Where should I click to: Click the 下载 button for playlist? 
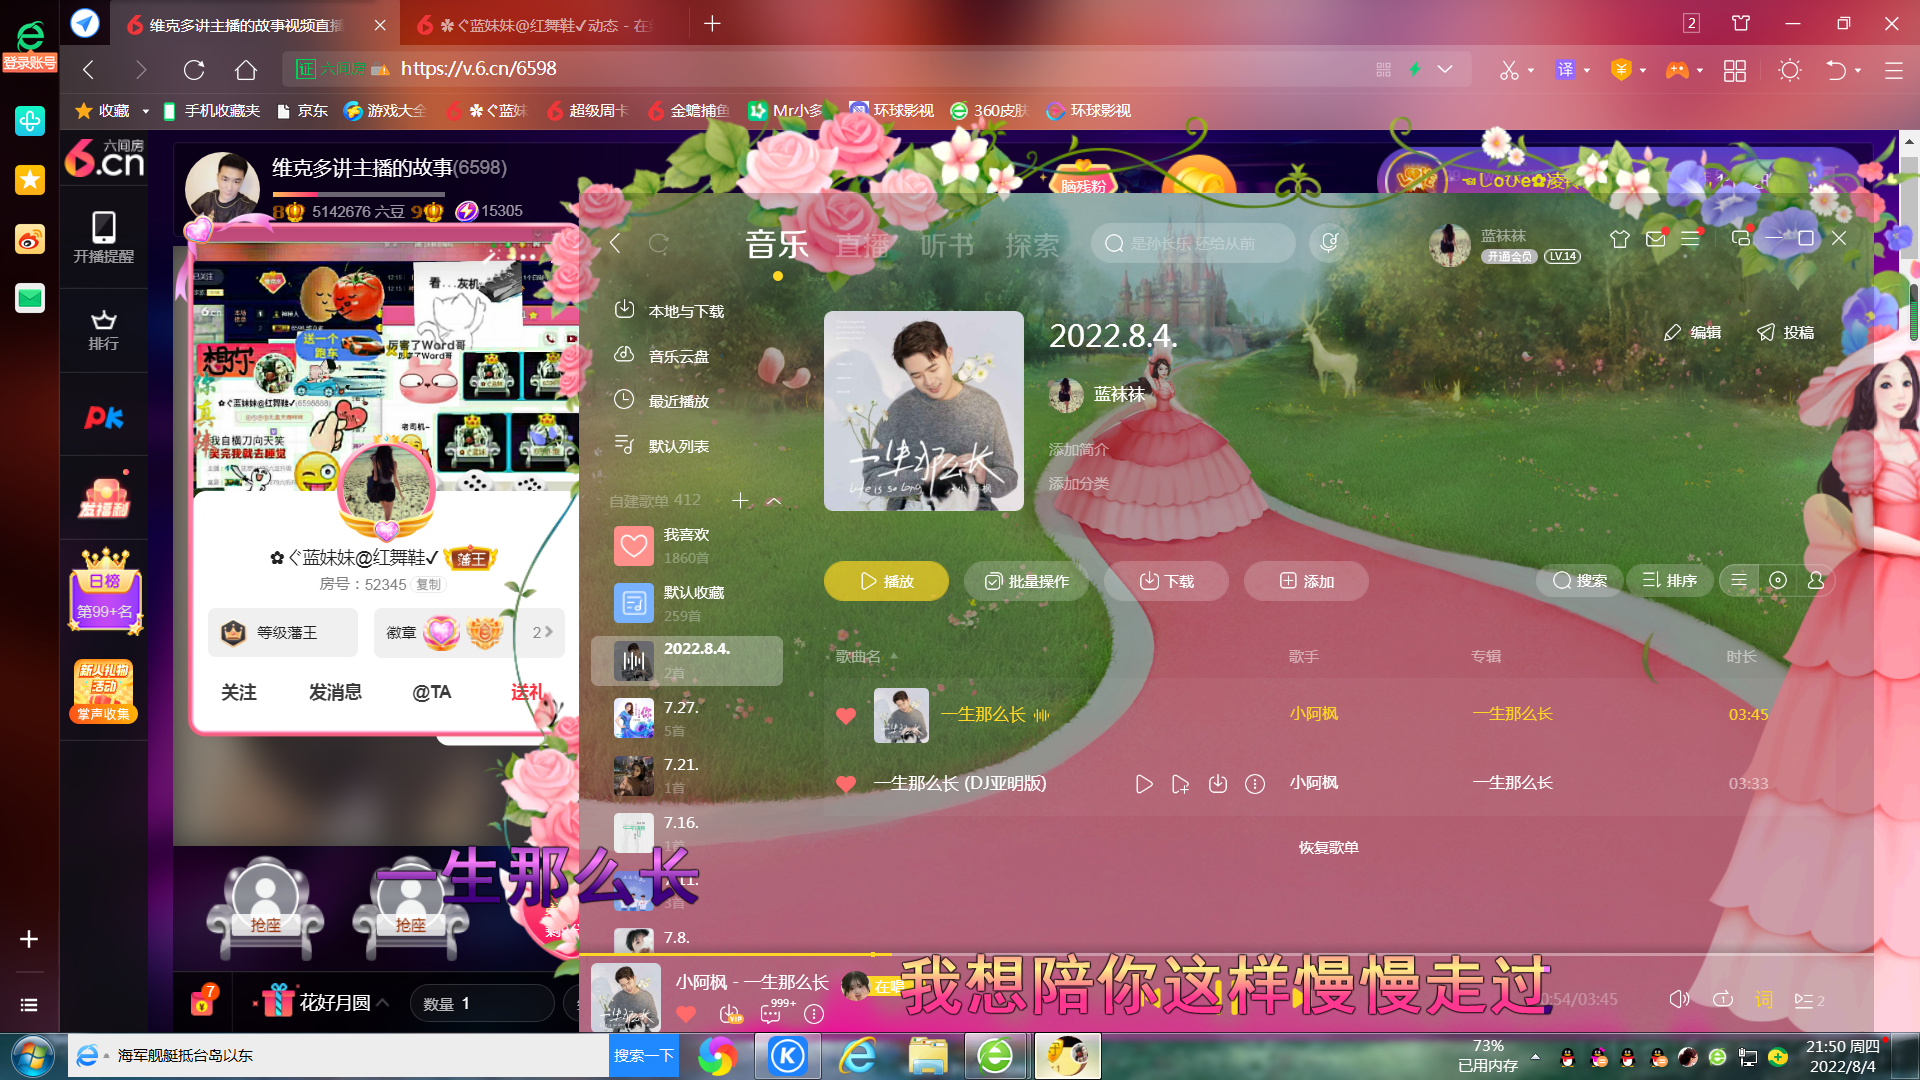pyautogui.click(x=1166, y=581)
